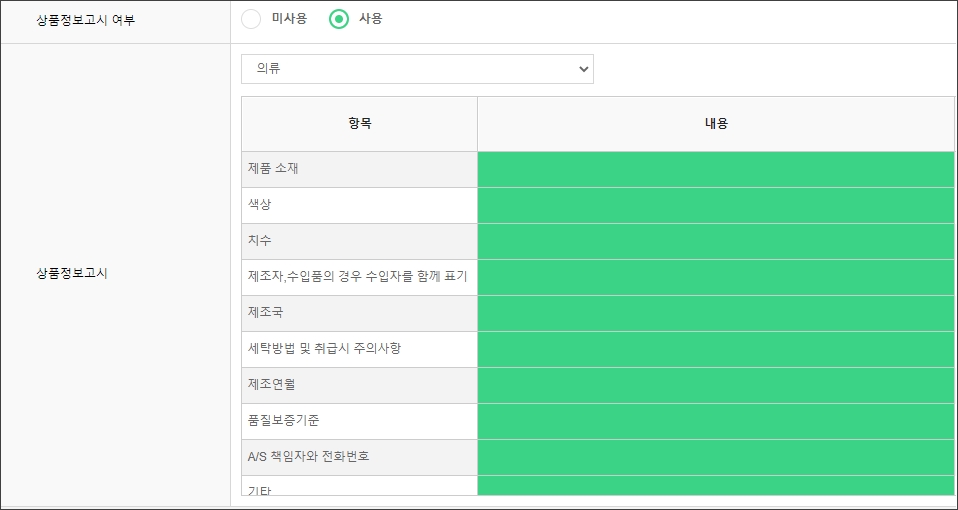Select the 사용 radio button
Viewport: 958px width, 510px height.
(340, 19)
